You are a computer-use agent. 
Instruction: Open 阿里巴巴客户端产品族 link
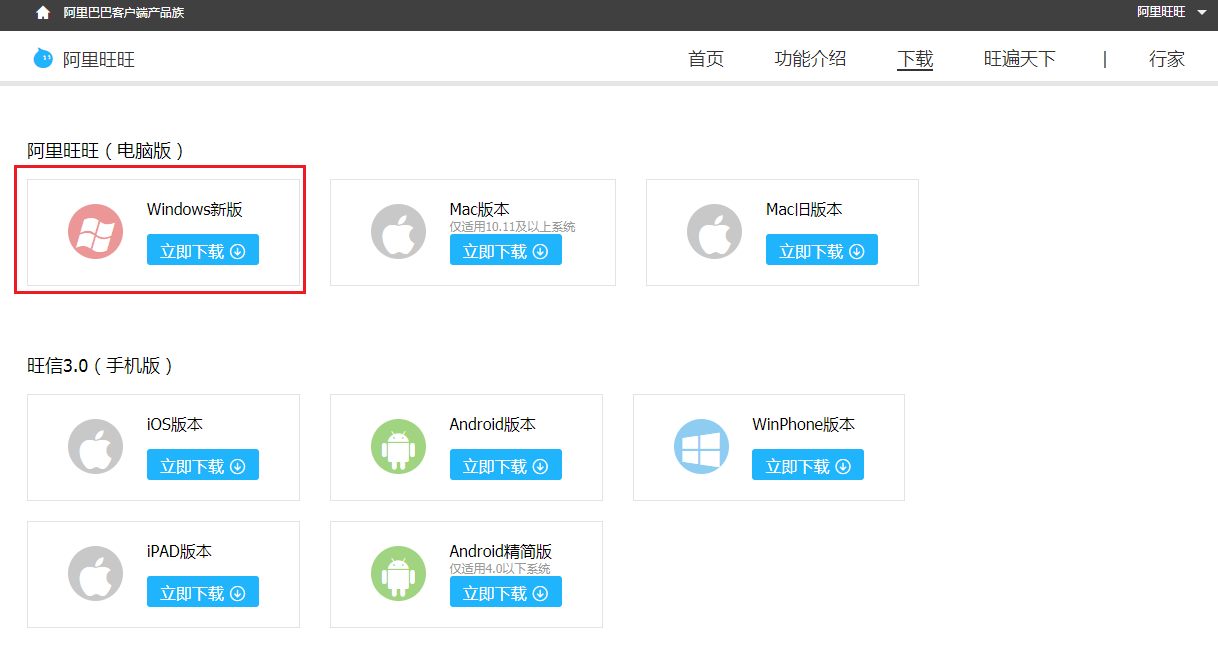click(124, 13)
